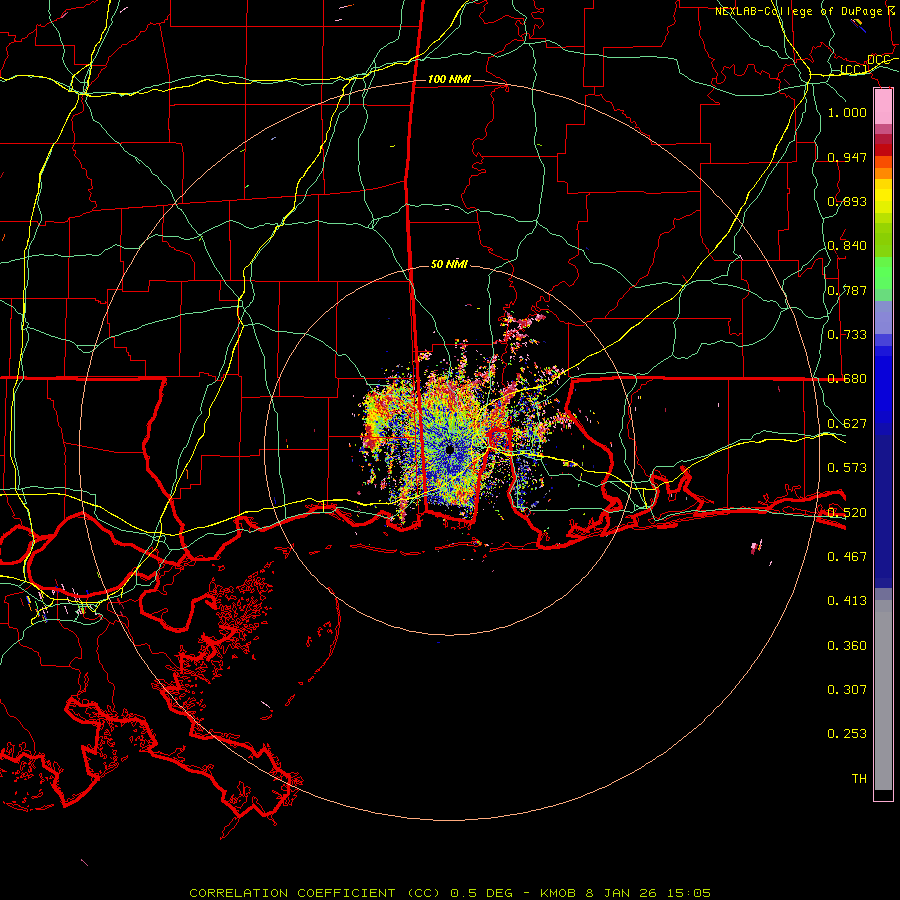Click the 0.467 scale value
Screen dimensions: 900x900
tap(847, 557)
